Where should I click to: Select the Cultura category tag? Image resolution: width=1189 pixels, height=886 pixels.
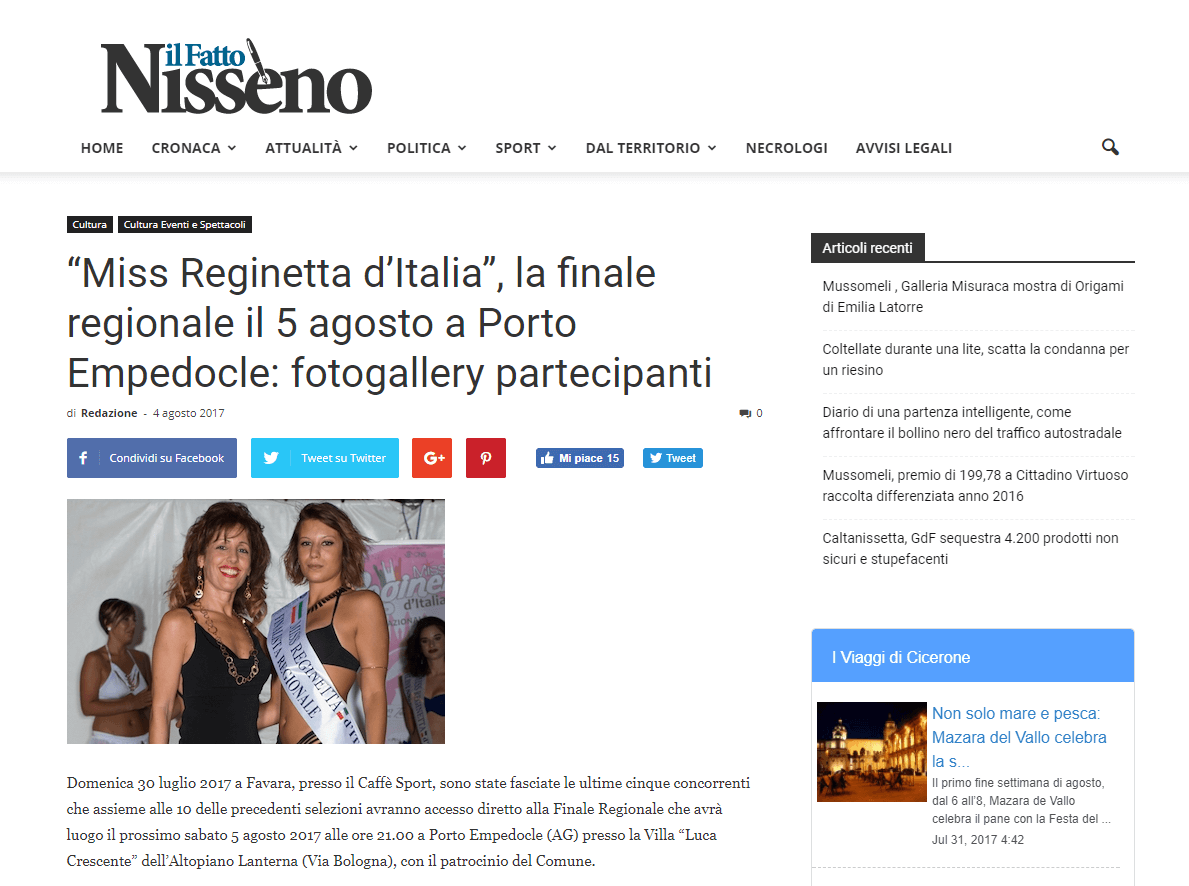pos(89,225)
